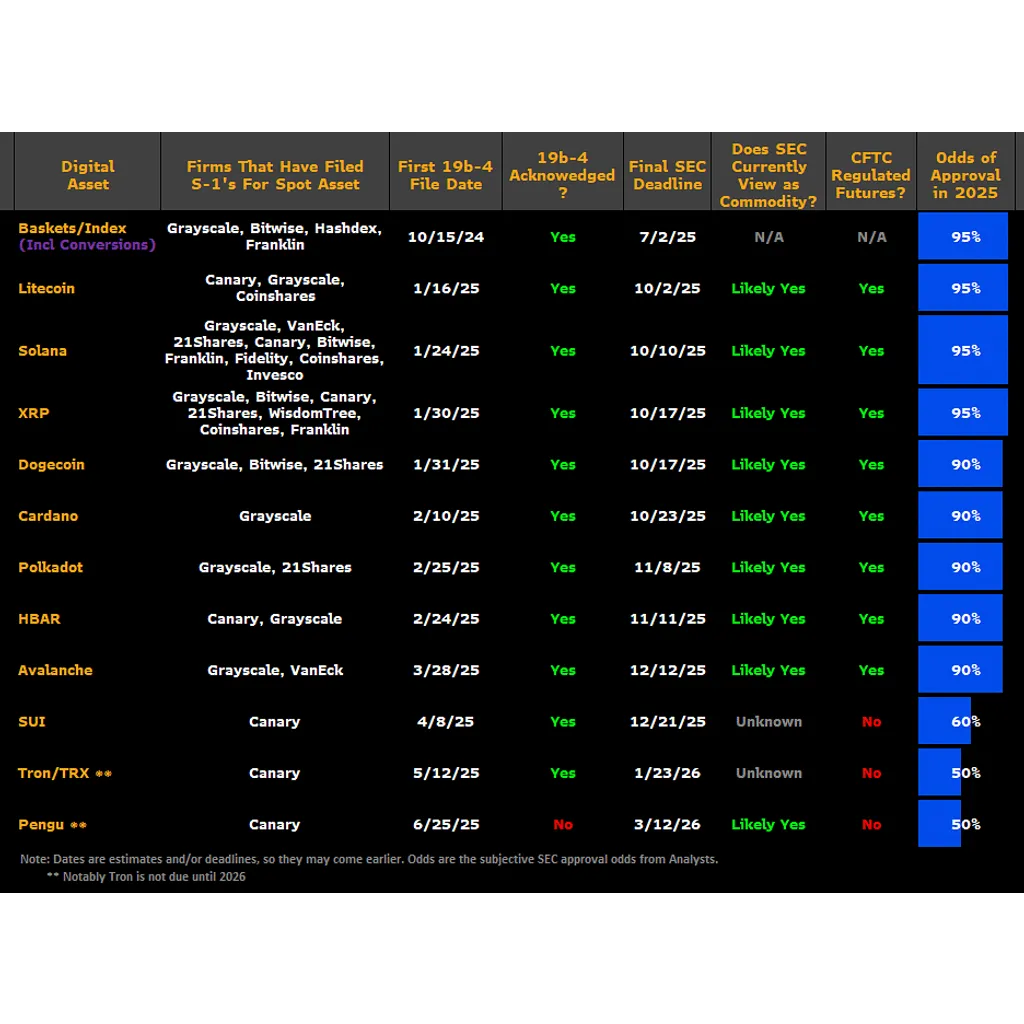Click the Avalanche 90% odds bar
The height and width of the screenshot is (1024, 1024).
click(960, 669)
